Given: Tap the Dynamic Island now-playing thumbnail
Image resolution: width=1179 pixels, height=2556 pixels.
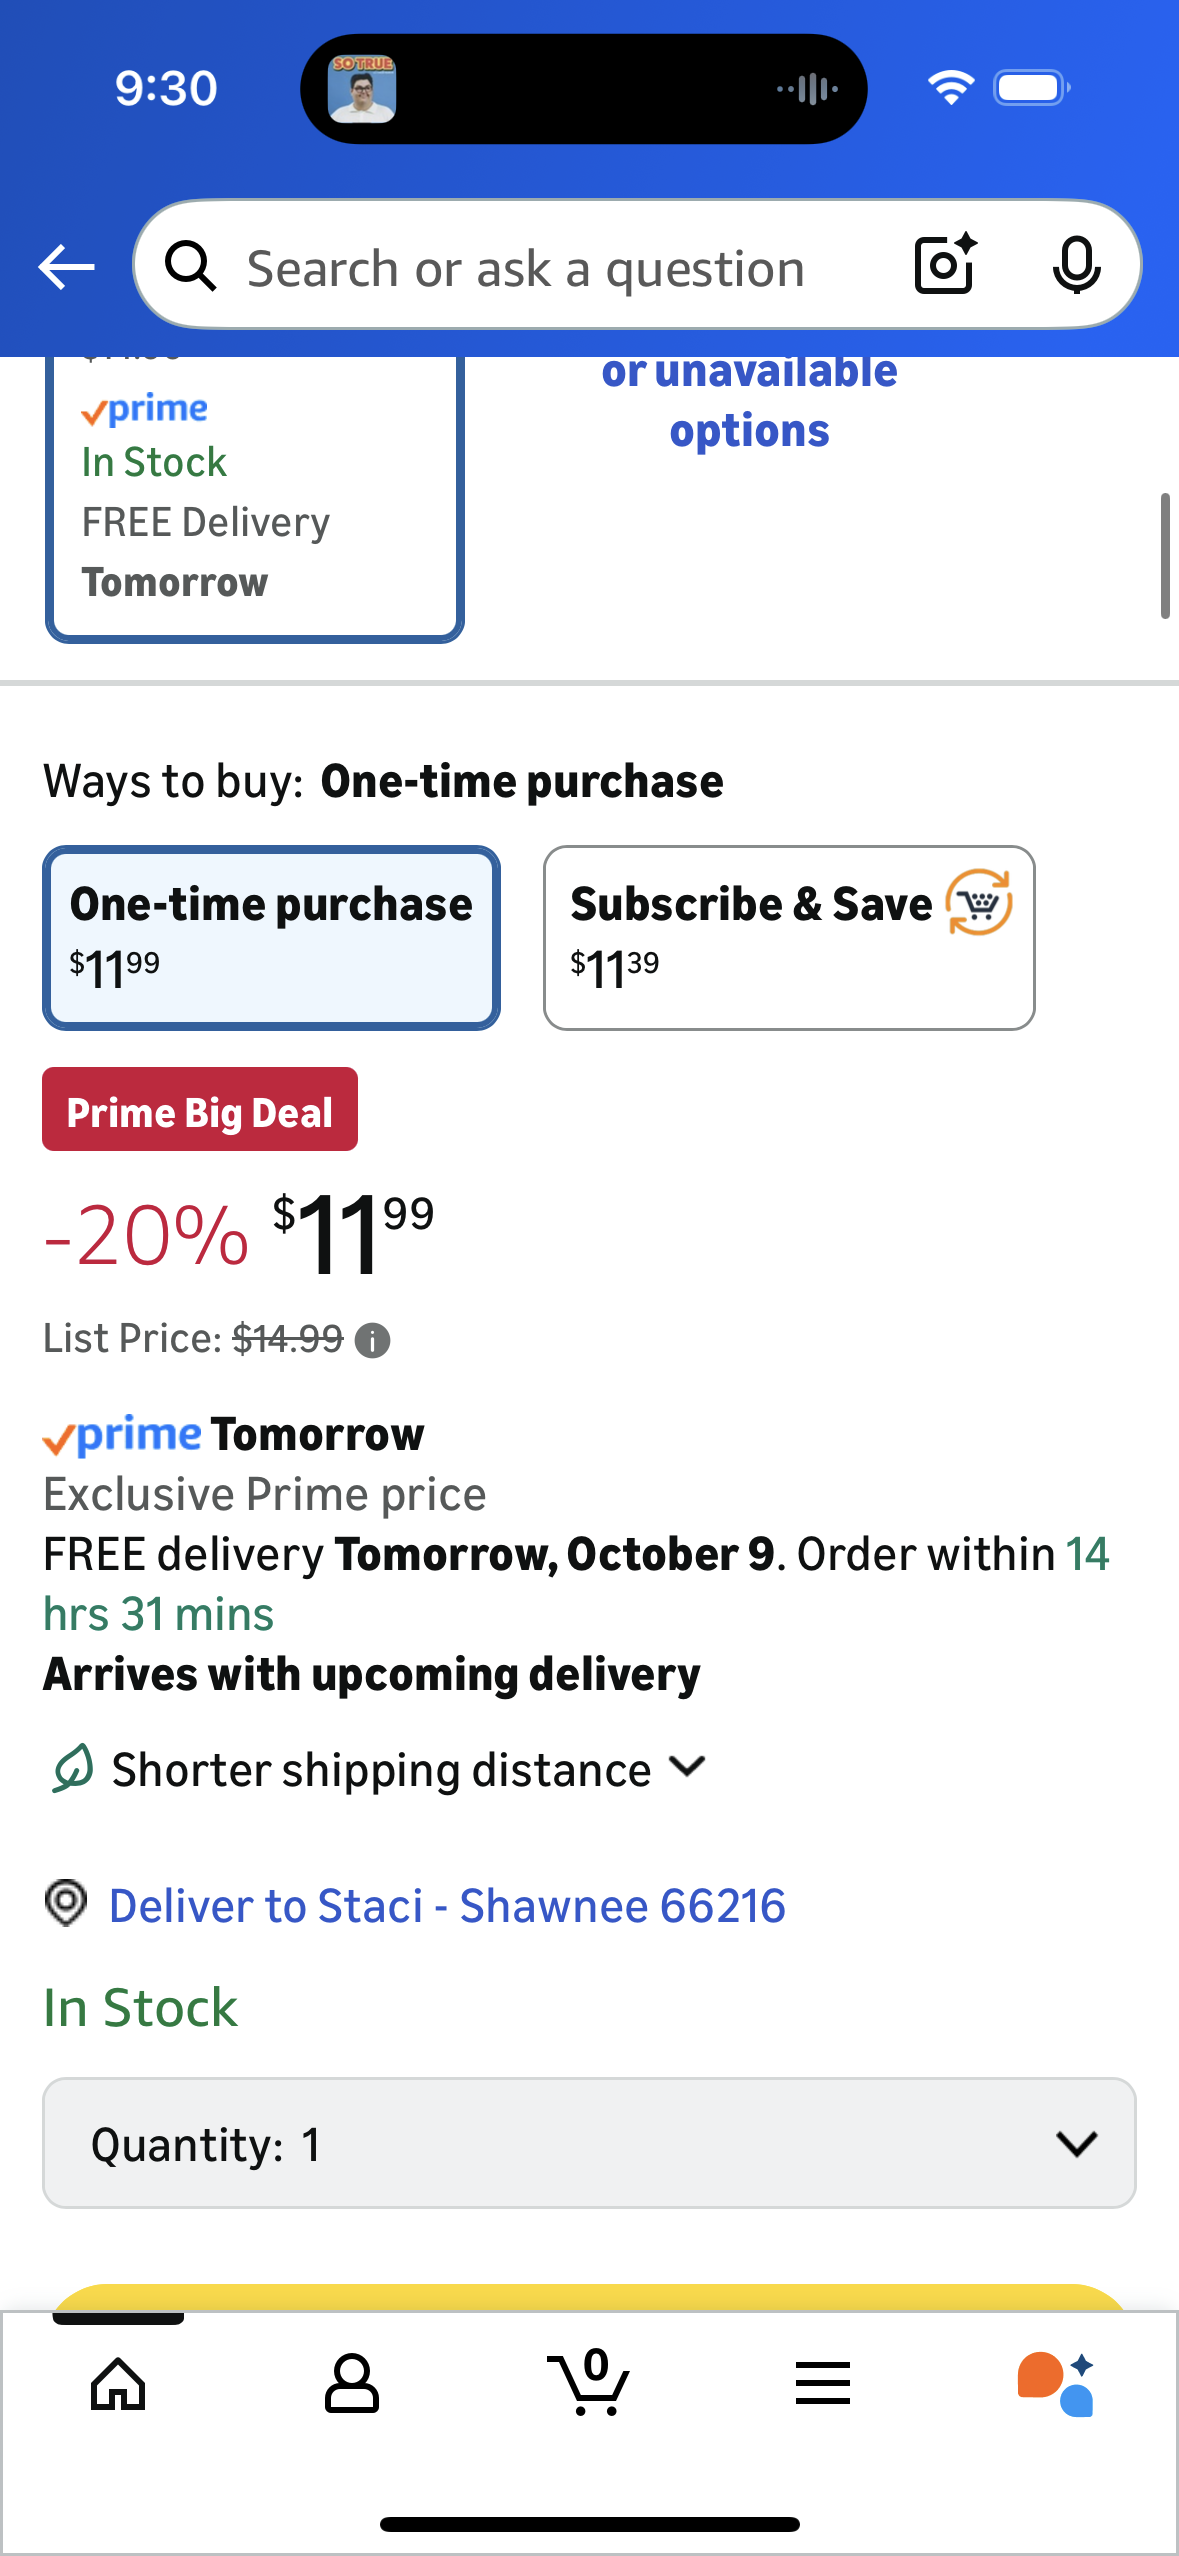Looking at the screenshot, I should click(x=362, y=89).
